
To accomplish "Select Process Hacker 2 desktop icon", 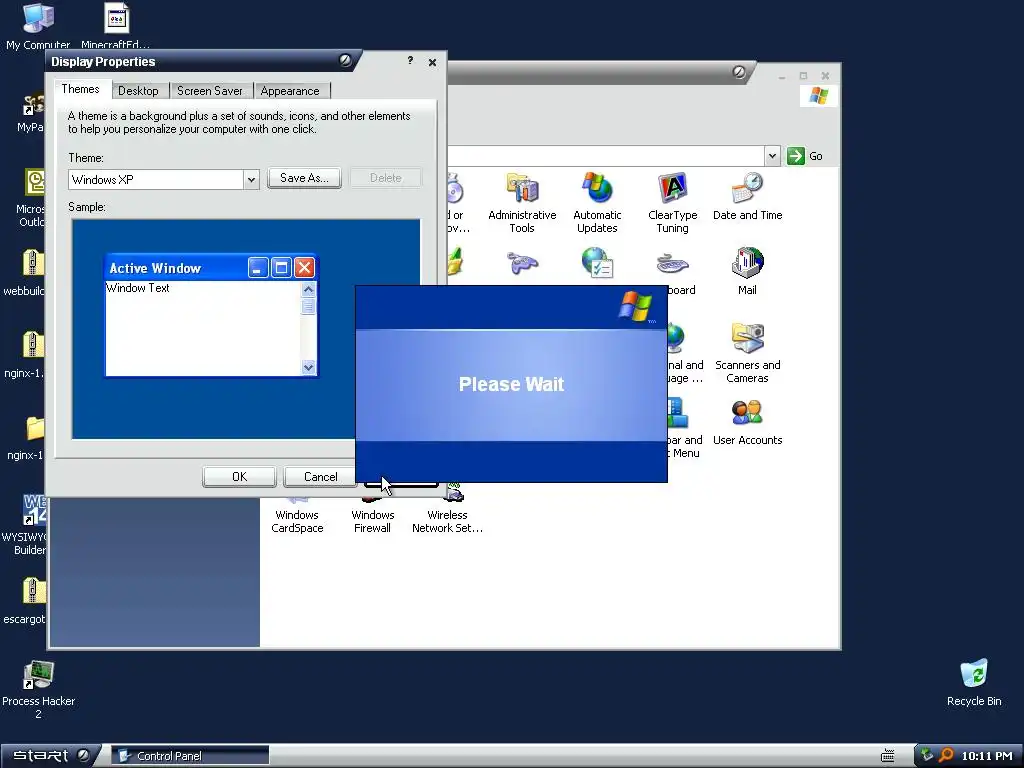I will pyautogui.click(x=39, y=690).
